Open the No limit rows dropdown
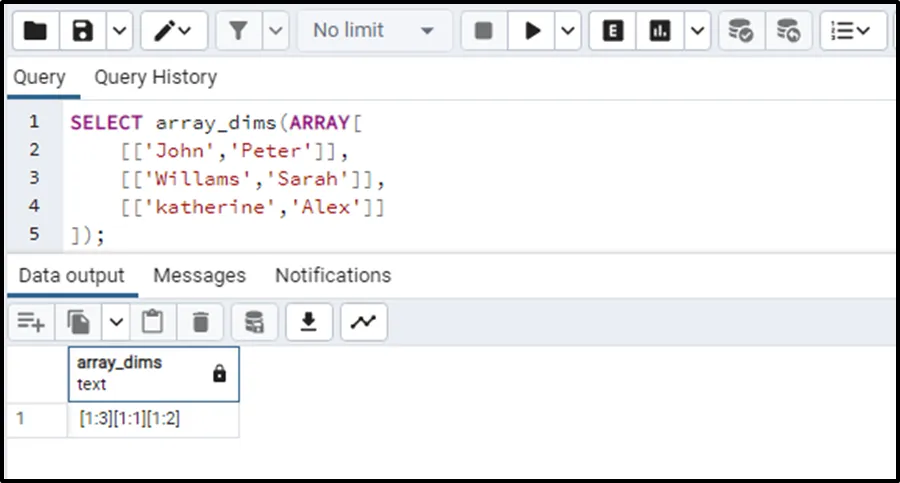The height and width of the screenshot is (483, 900). (374, 31)
